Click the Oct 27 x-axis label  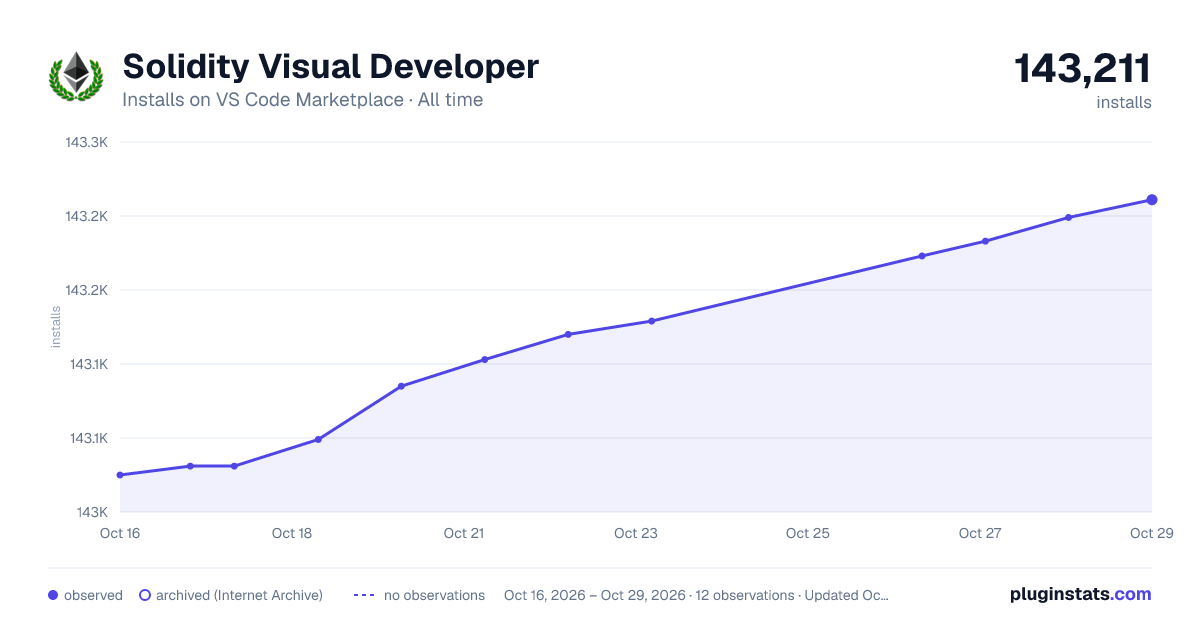point(980,533)
